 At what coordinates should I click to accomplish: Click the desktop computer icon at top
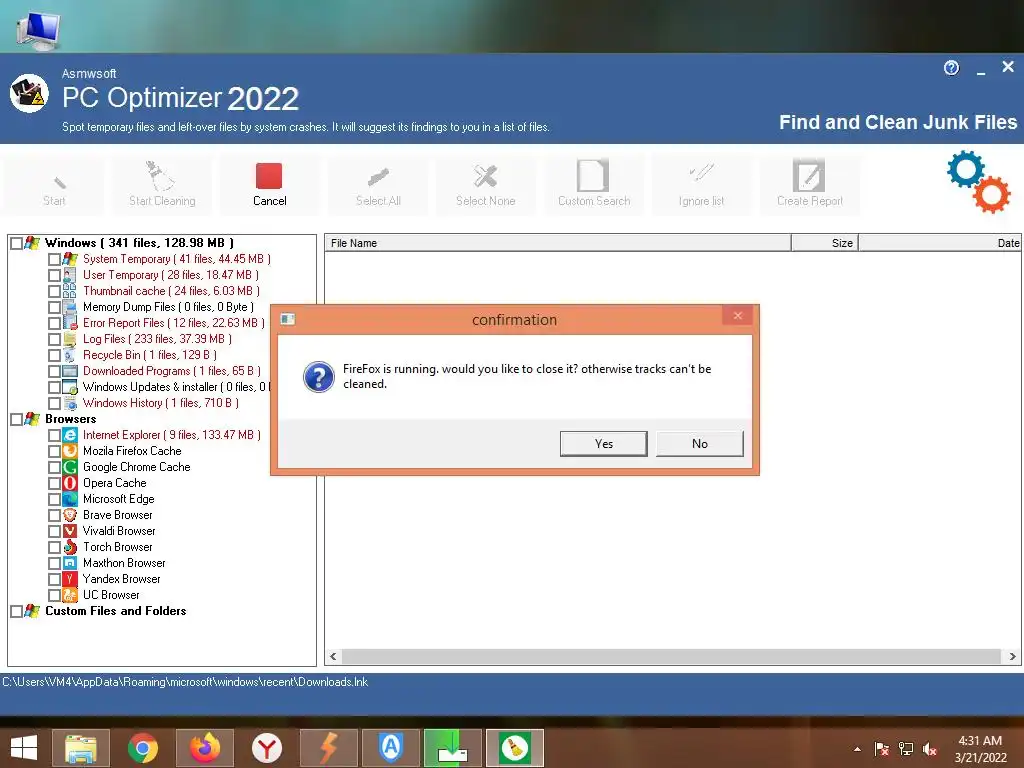point(39,29)
